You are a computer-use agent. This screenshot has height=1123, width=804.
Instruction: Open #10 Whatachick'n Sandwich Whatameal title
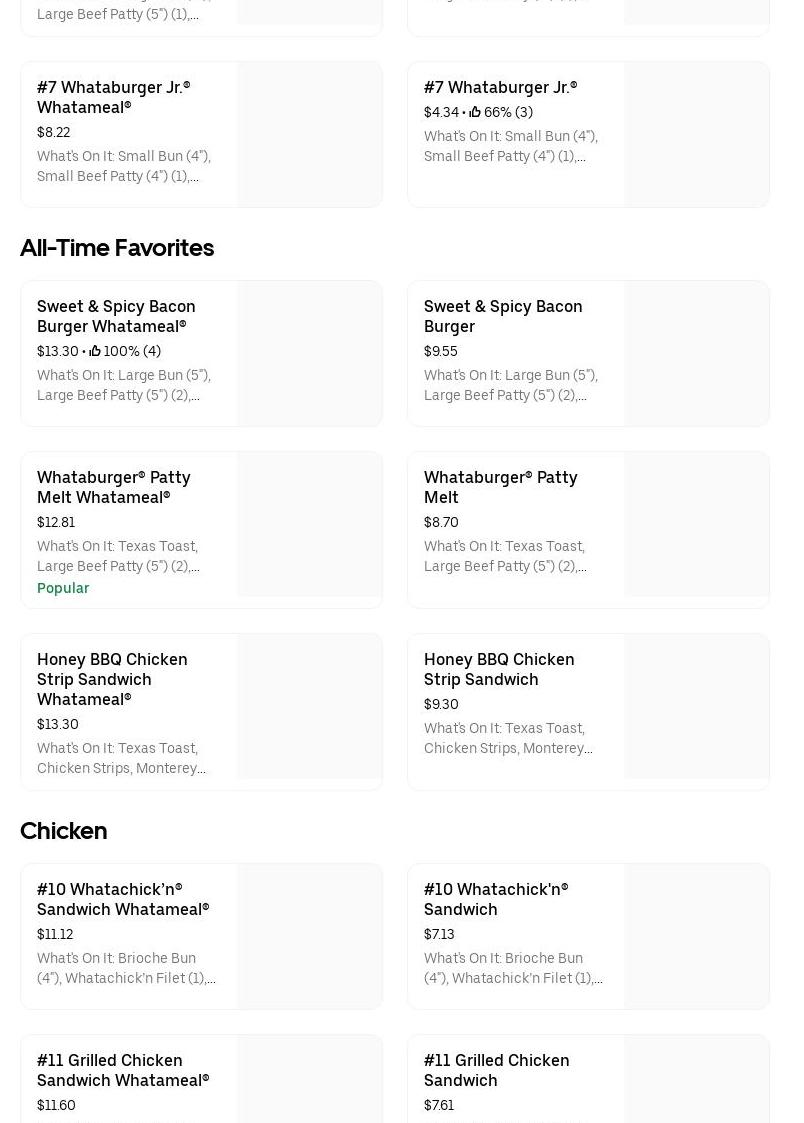coord(122,899)
